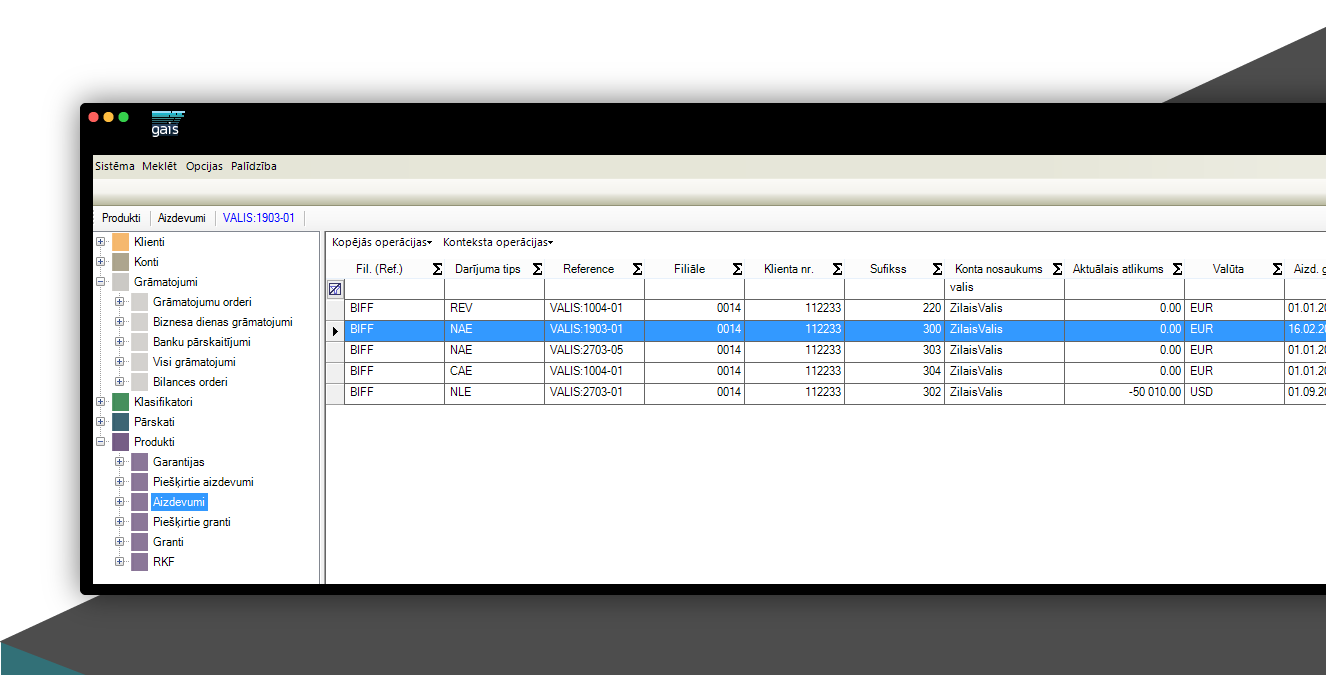Collapse the Produkti tree node

(x=100, y=442)
